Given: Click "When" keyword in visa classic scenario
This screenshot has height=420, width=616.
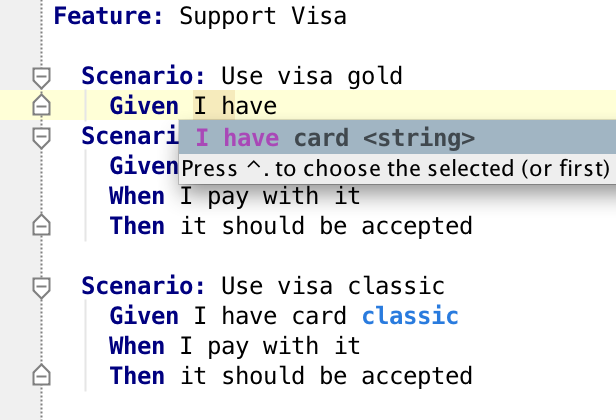Looking at the screenshot, I should (137, 346).
